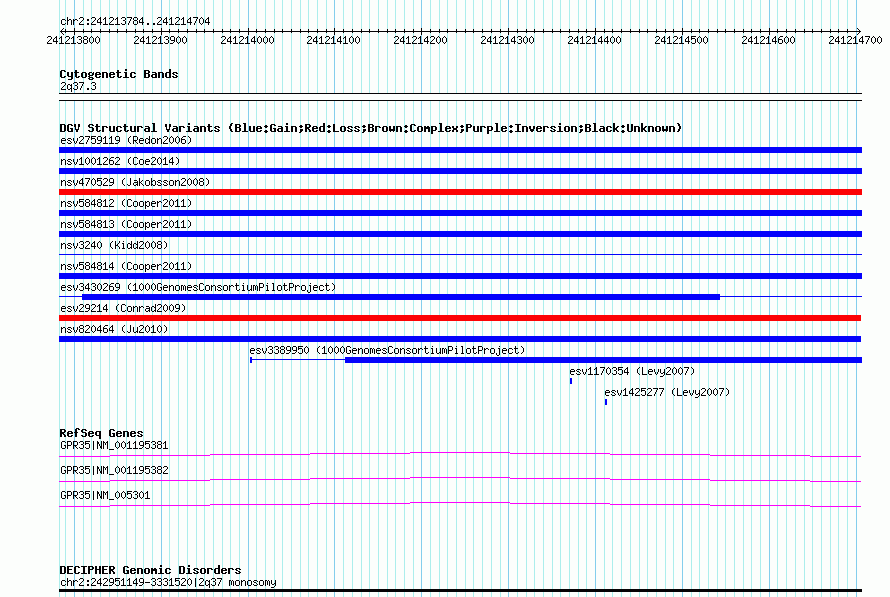This screenshot has height=597, width=890.
Task: Select transcript GPR35|NM_005301 label
Action: (x=105, y=495)
